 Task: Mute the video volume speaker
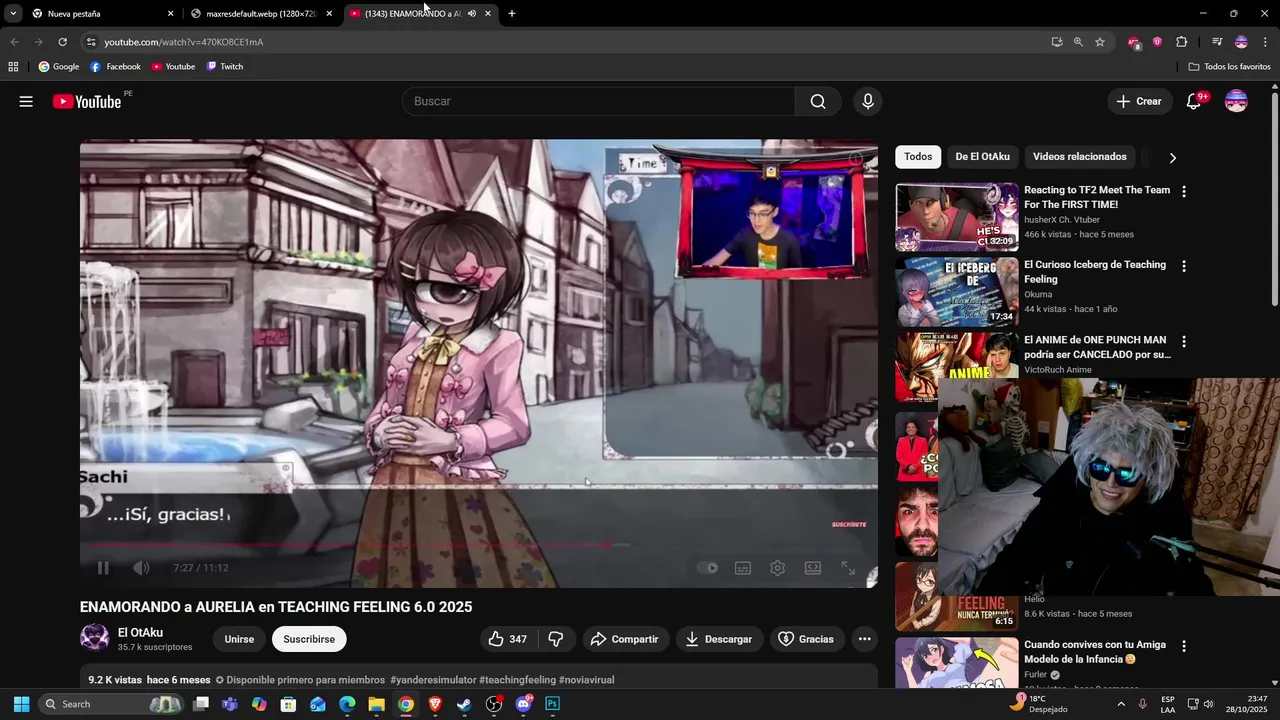click(x=141, y=568)
